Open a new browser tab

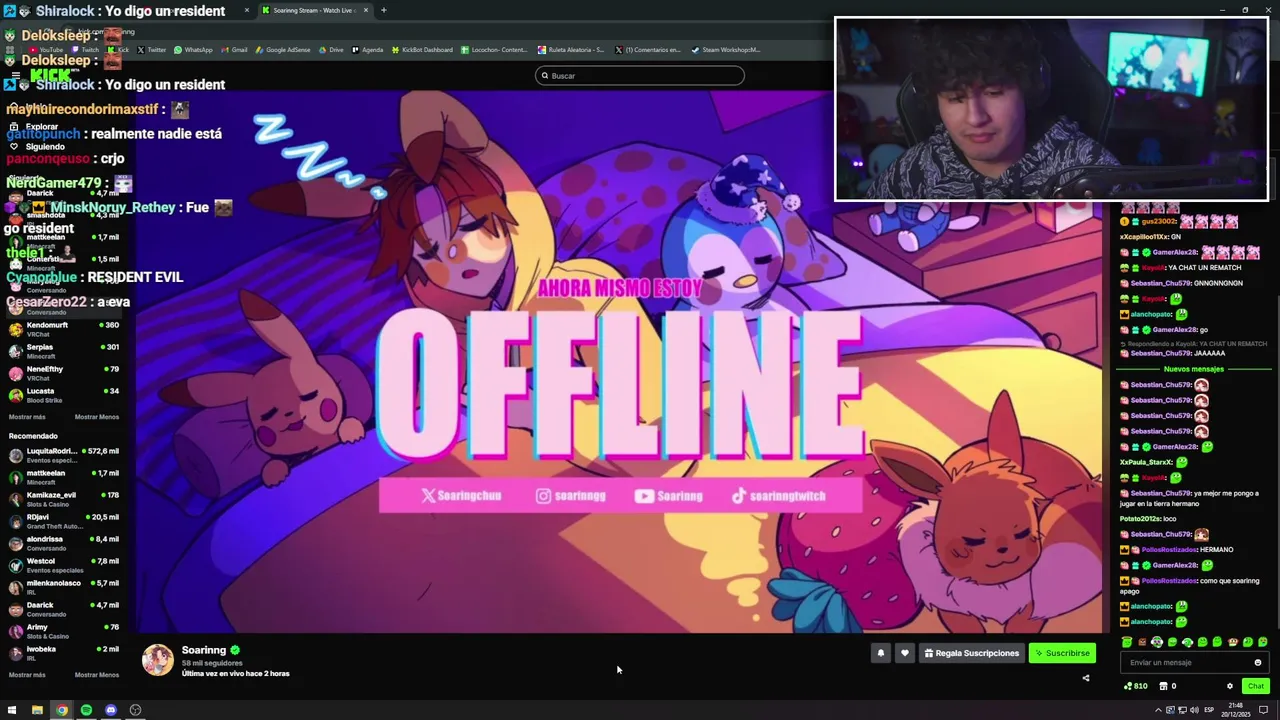pos(383,10)
